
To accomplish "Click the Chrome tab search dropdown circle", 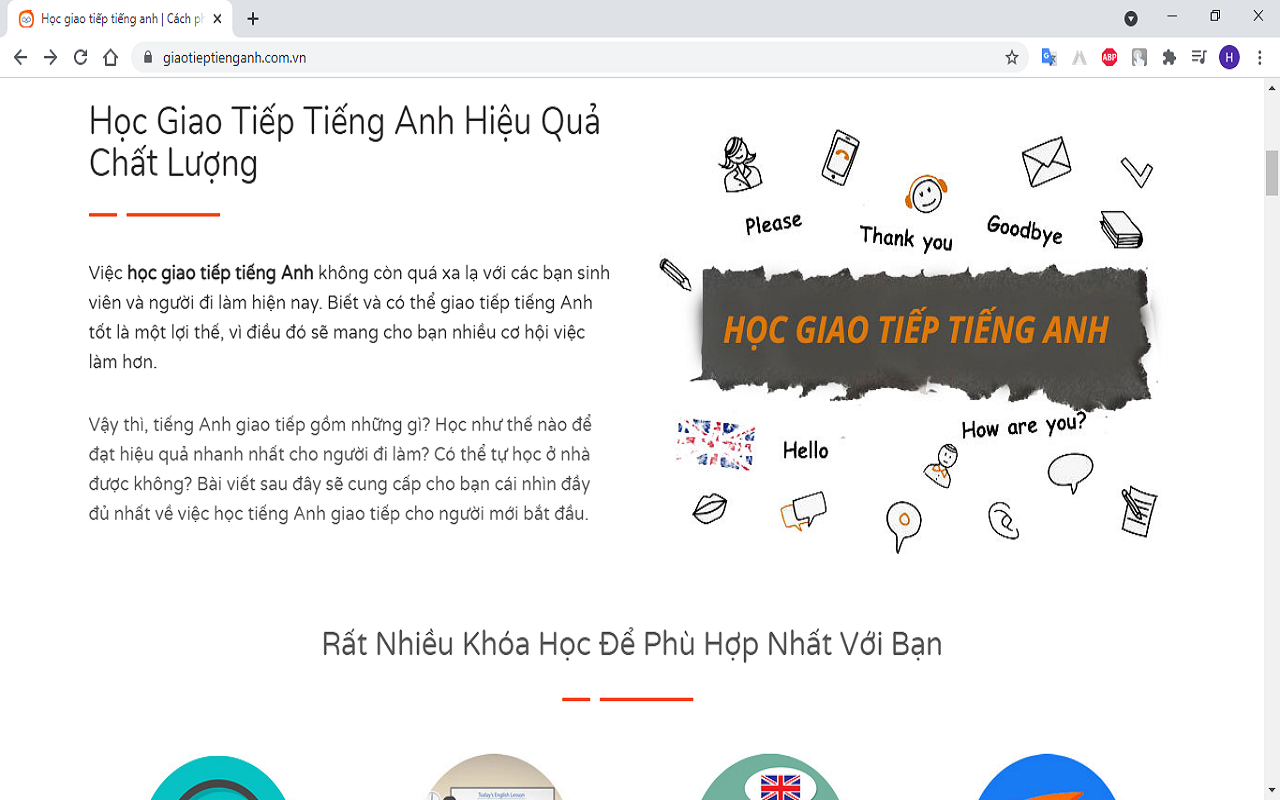I will point(1131,18).
